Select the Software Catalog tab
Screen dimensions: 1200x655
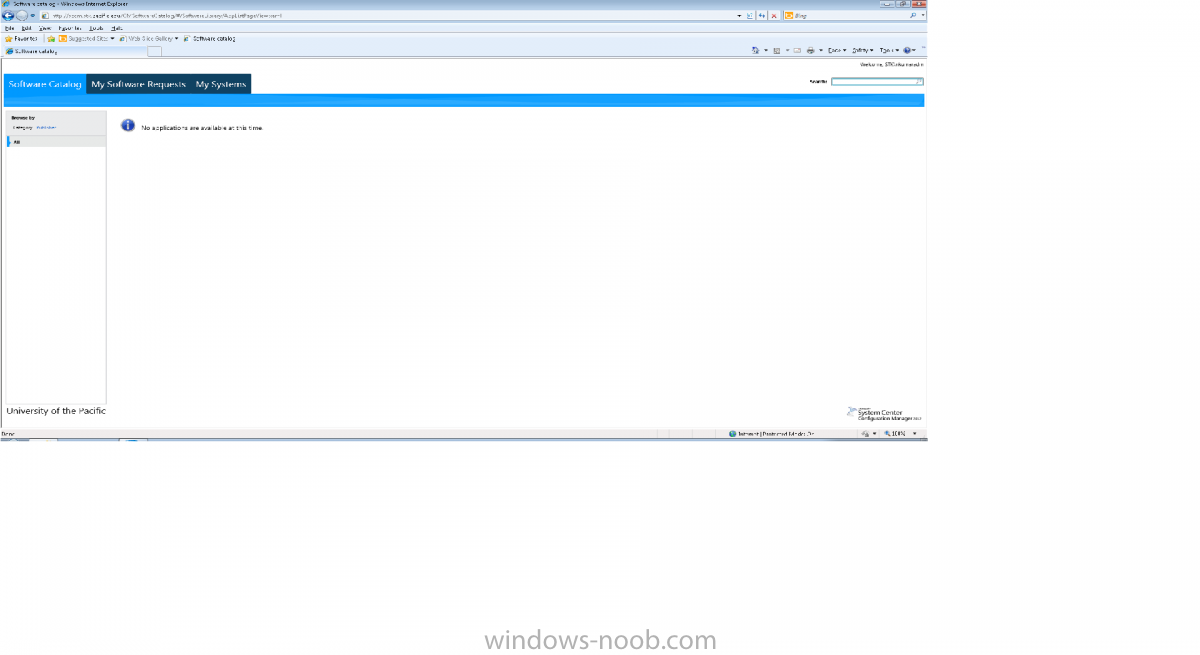click(45, 85)
